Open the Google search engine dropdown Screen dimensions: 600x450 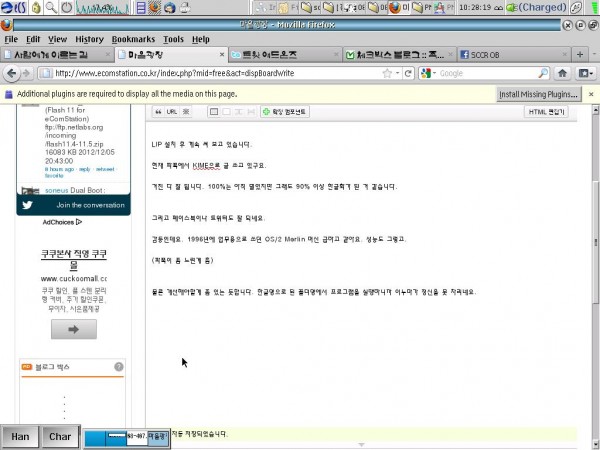click(x=429, y=73)
